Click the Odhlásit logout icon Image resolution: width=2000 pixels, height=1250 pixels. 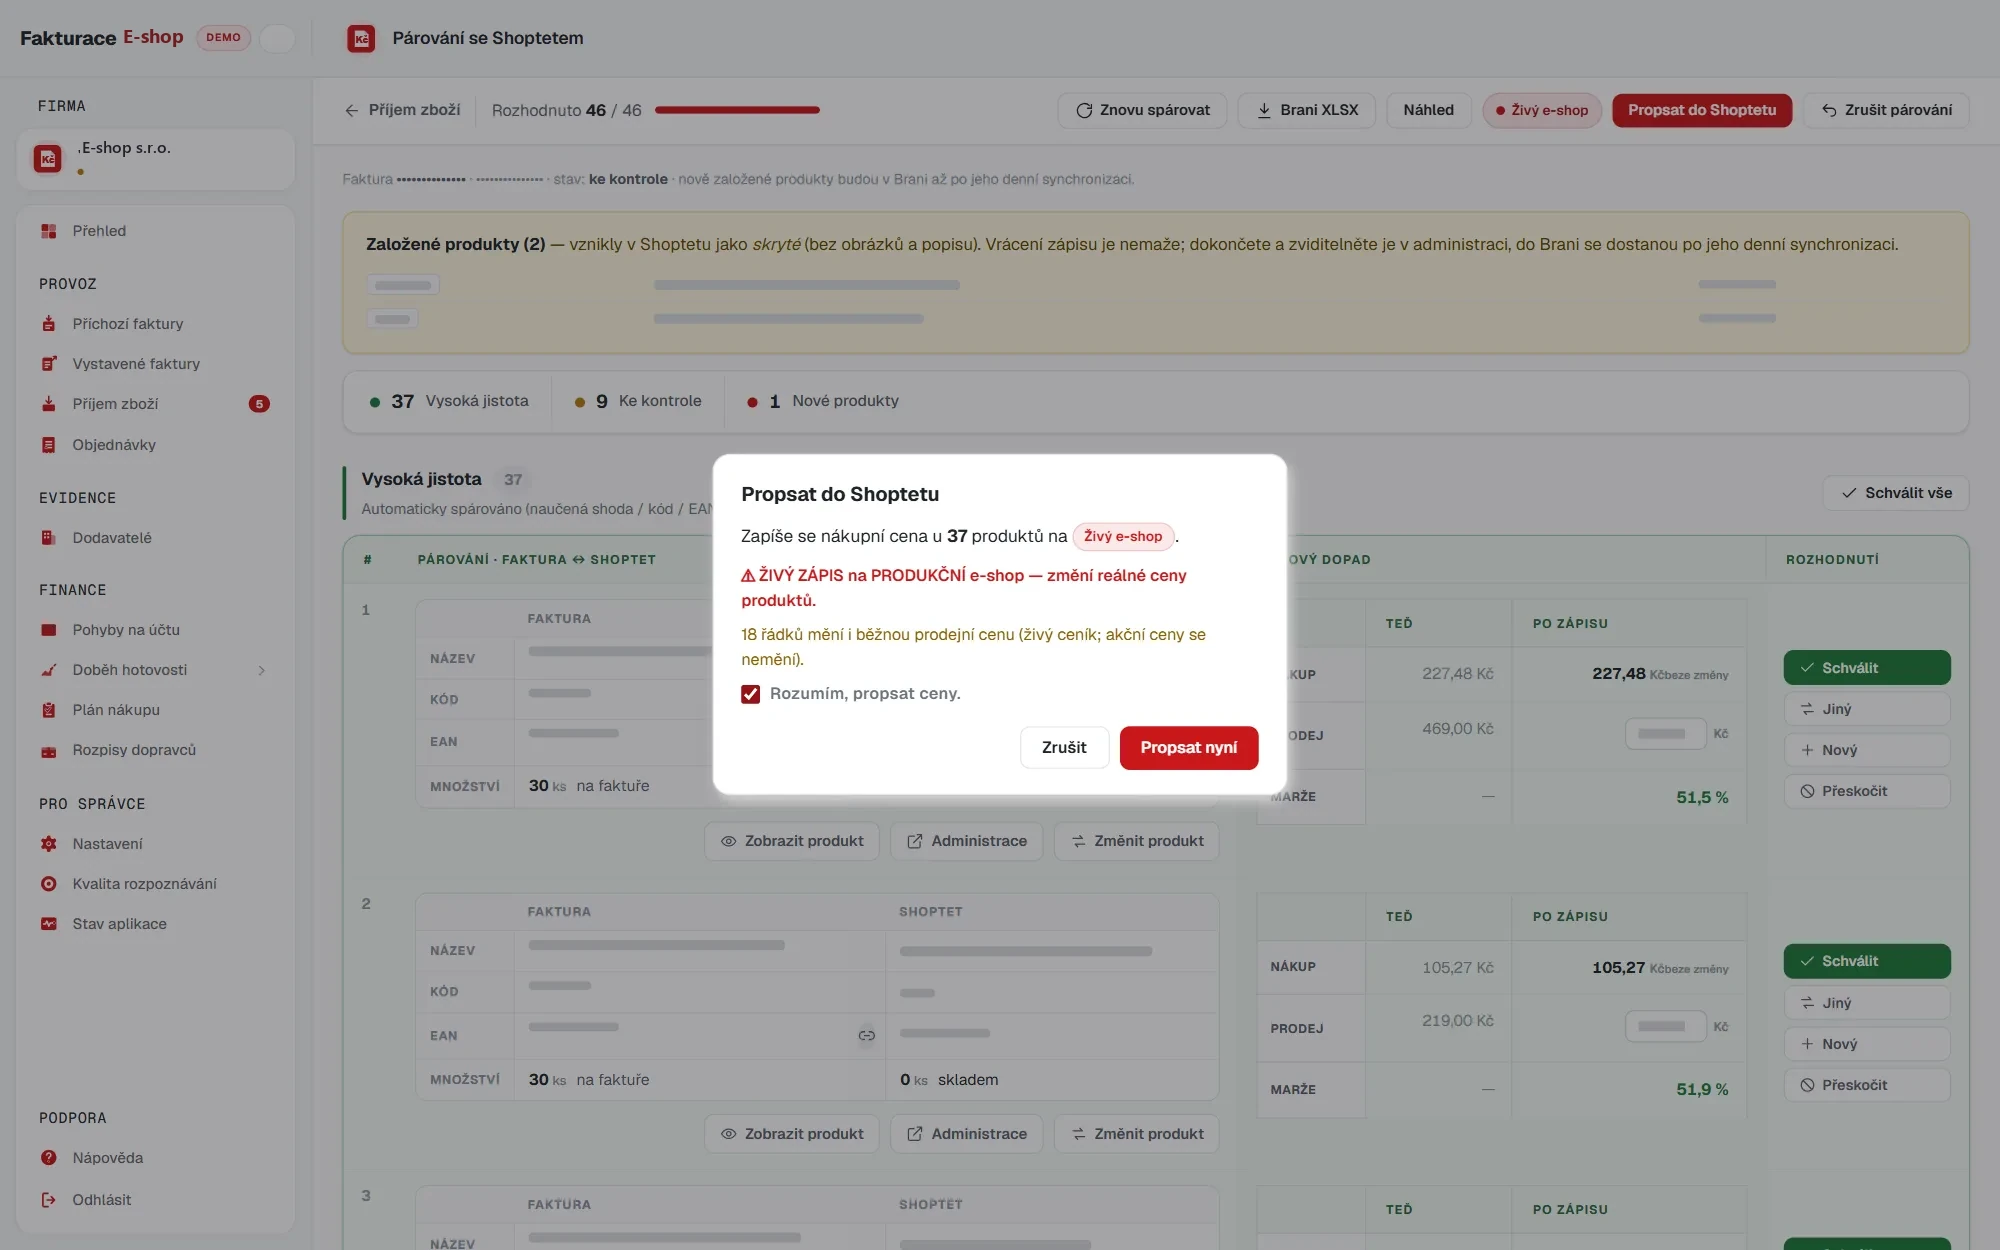coord(48,1200)
